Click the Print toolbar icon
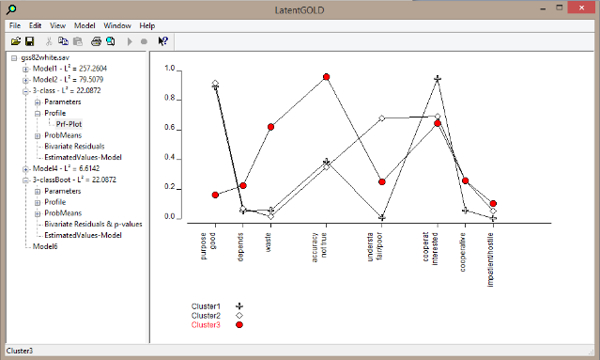Viewport: 600px width, 360px height. [x=96, y=41]
